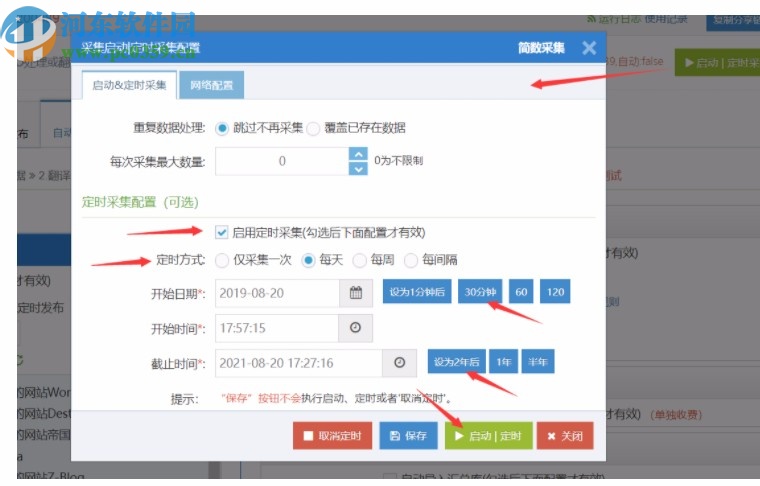
Task: Click the red 关闭 button
Action: [565, 436]
